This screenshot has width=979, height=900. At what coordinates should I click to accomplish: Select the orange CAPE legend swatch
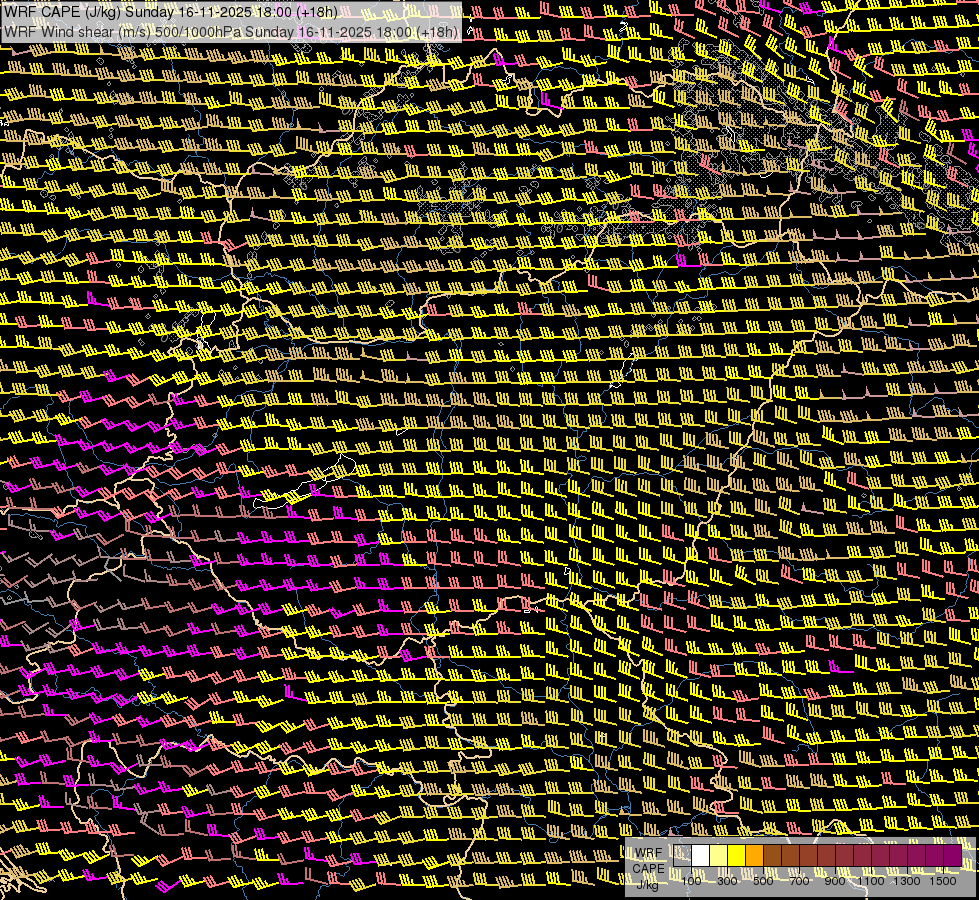754,855
